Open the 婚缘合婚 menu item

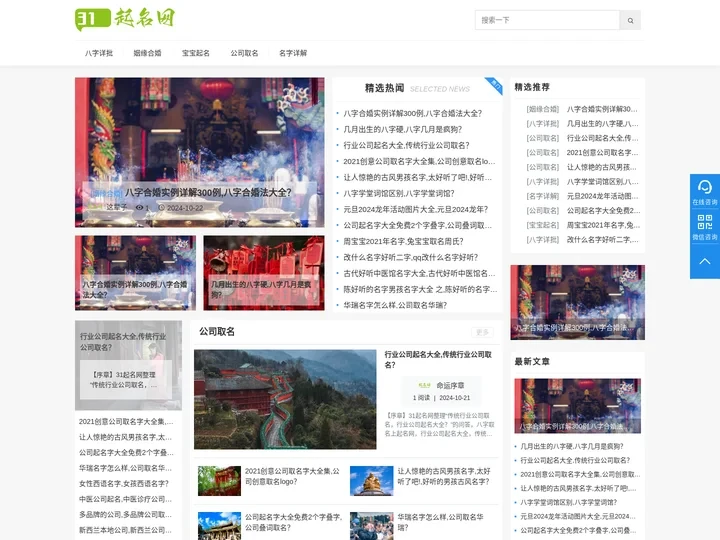click(147, 53)
